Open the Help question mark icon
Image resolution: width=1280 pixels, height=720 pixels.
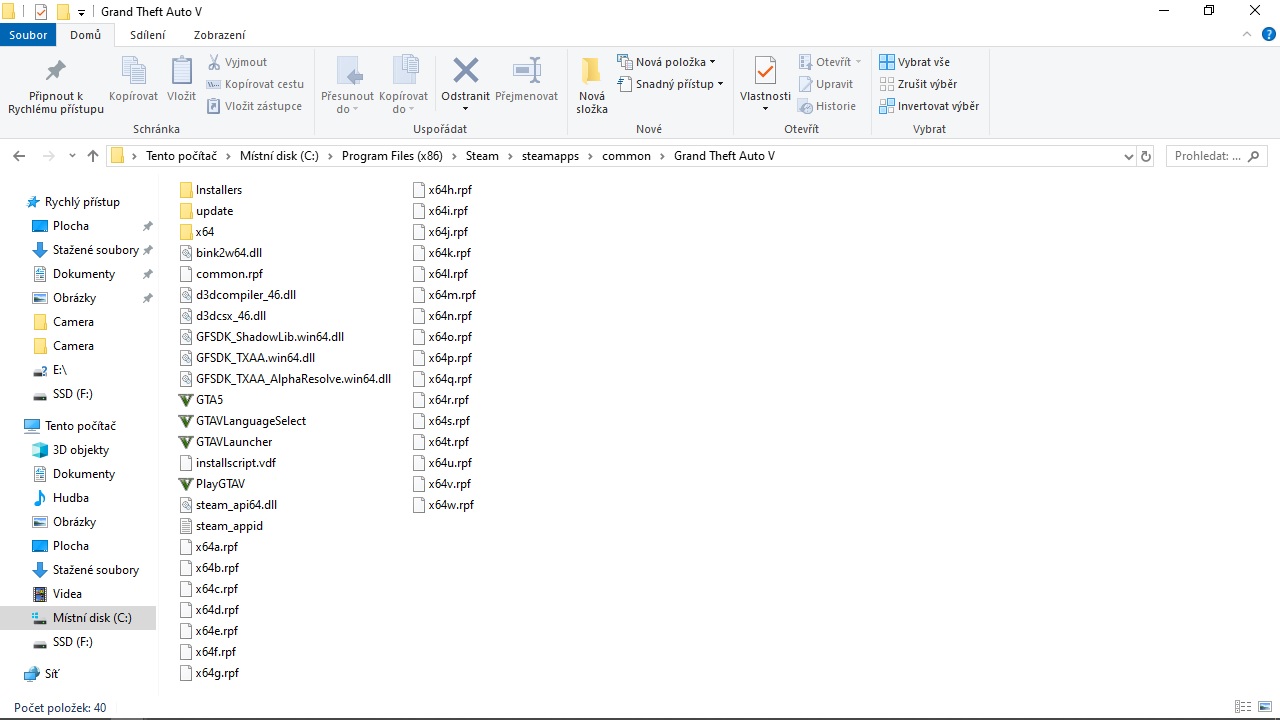(x=1268, y=35)
